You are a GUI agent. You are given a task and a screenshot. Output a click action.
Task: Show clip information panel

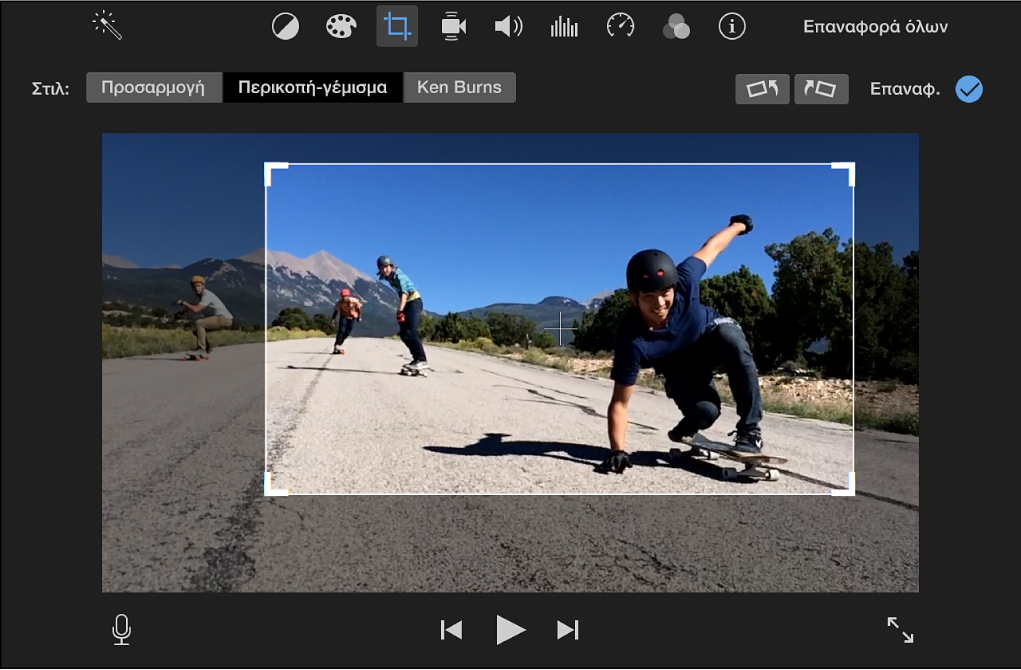(732, 27)
